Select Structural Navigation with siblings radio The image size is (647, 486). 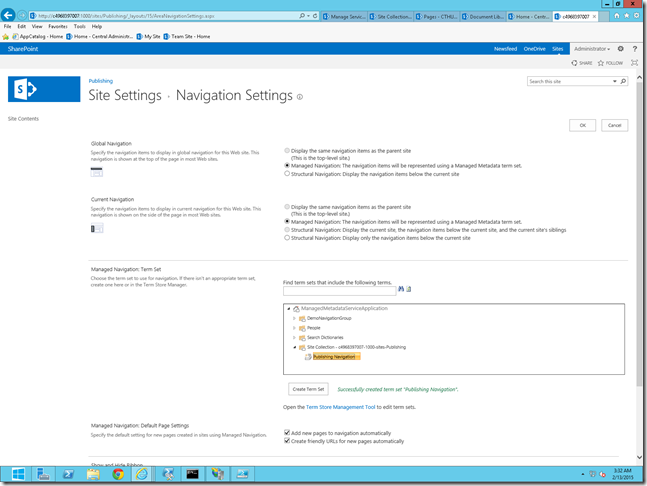pyautogui.click(x=287, y=230)
